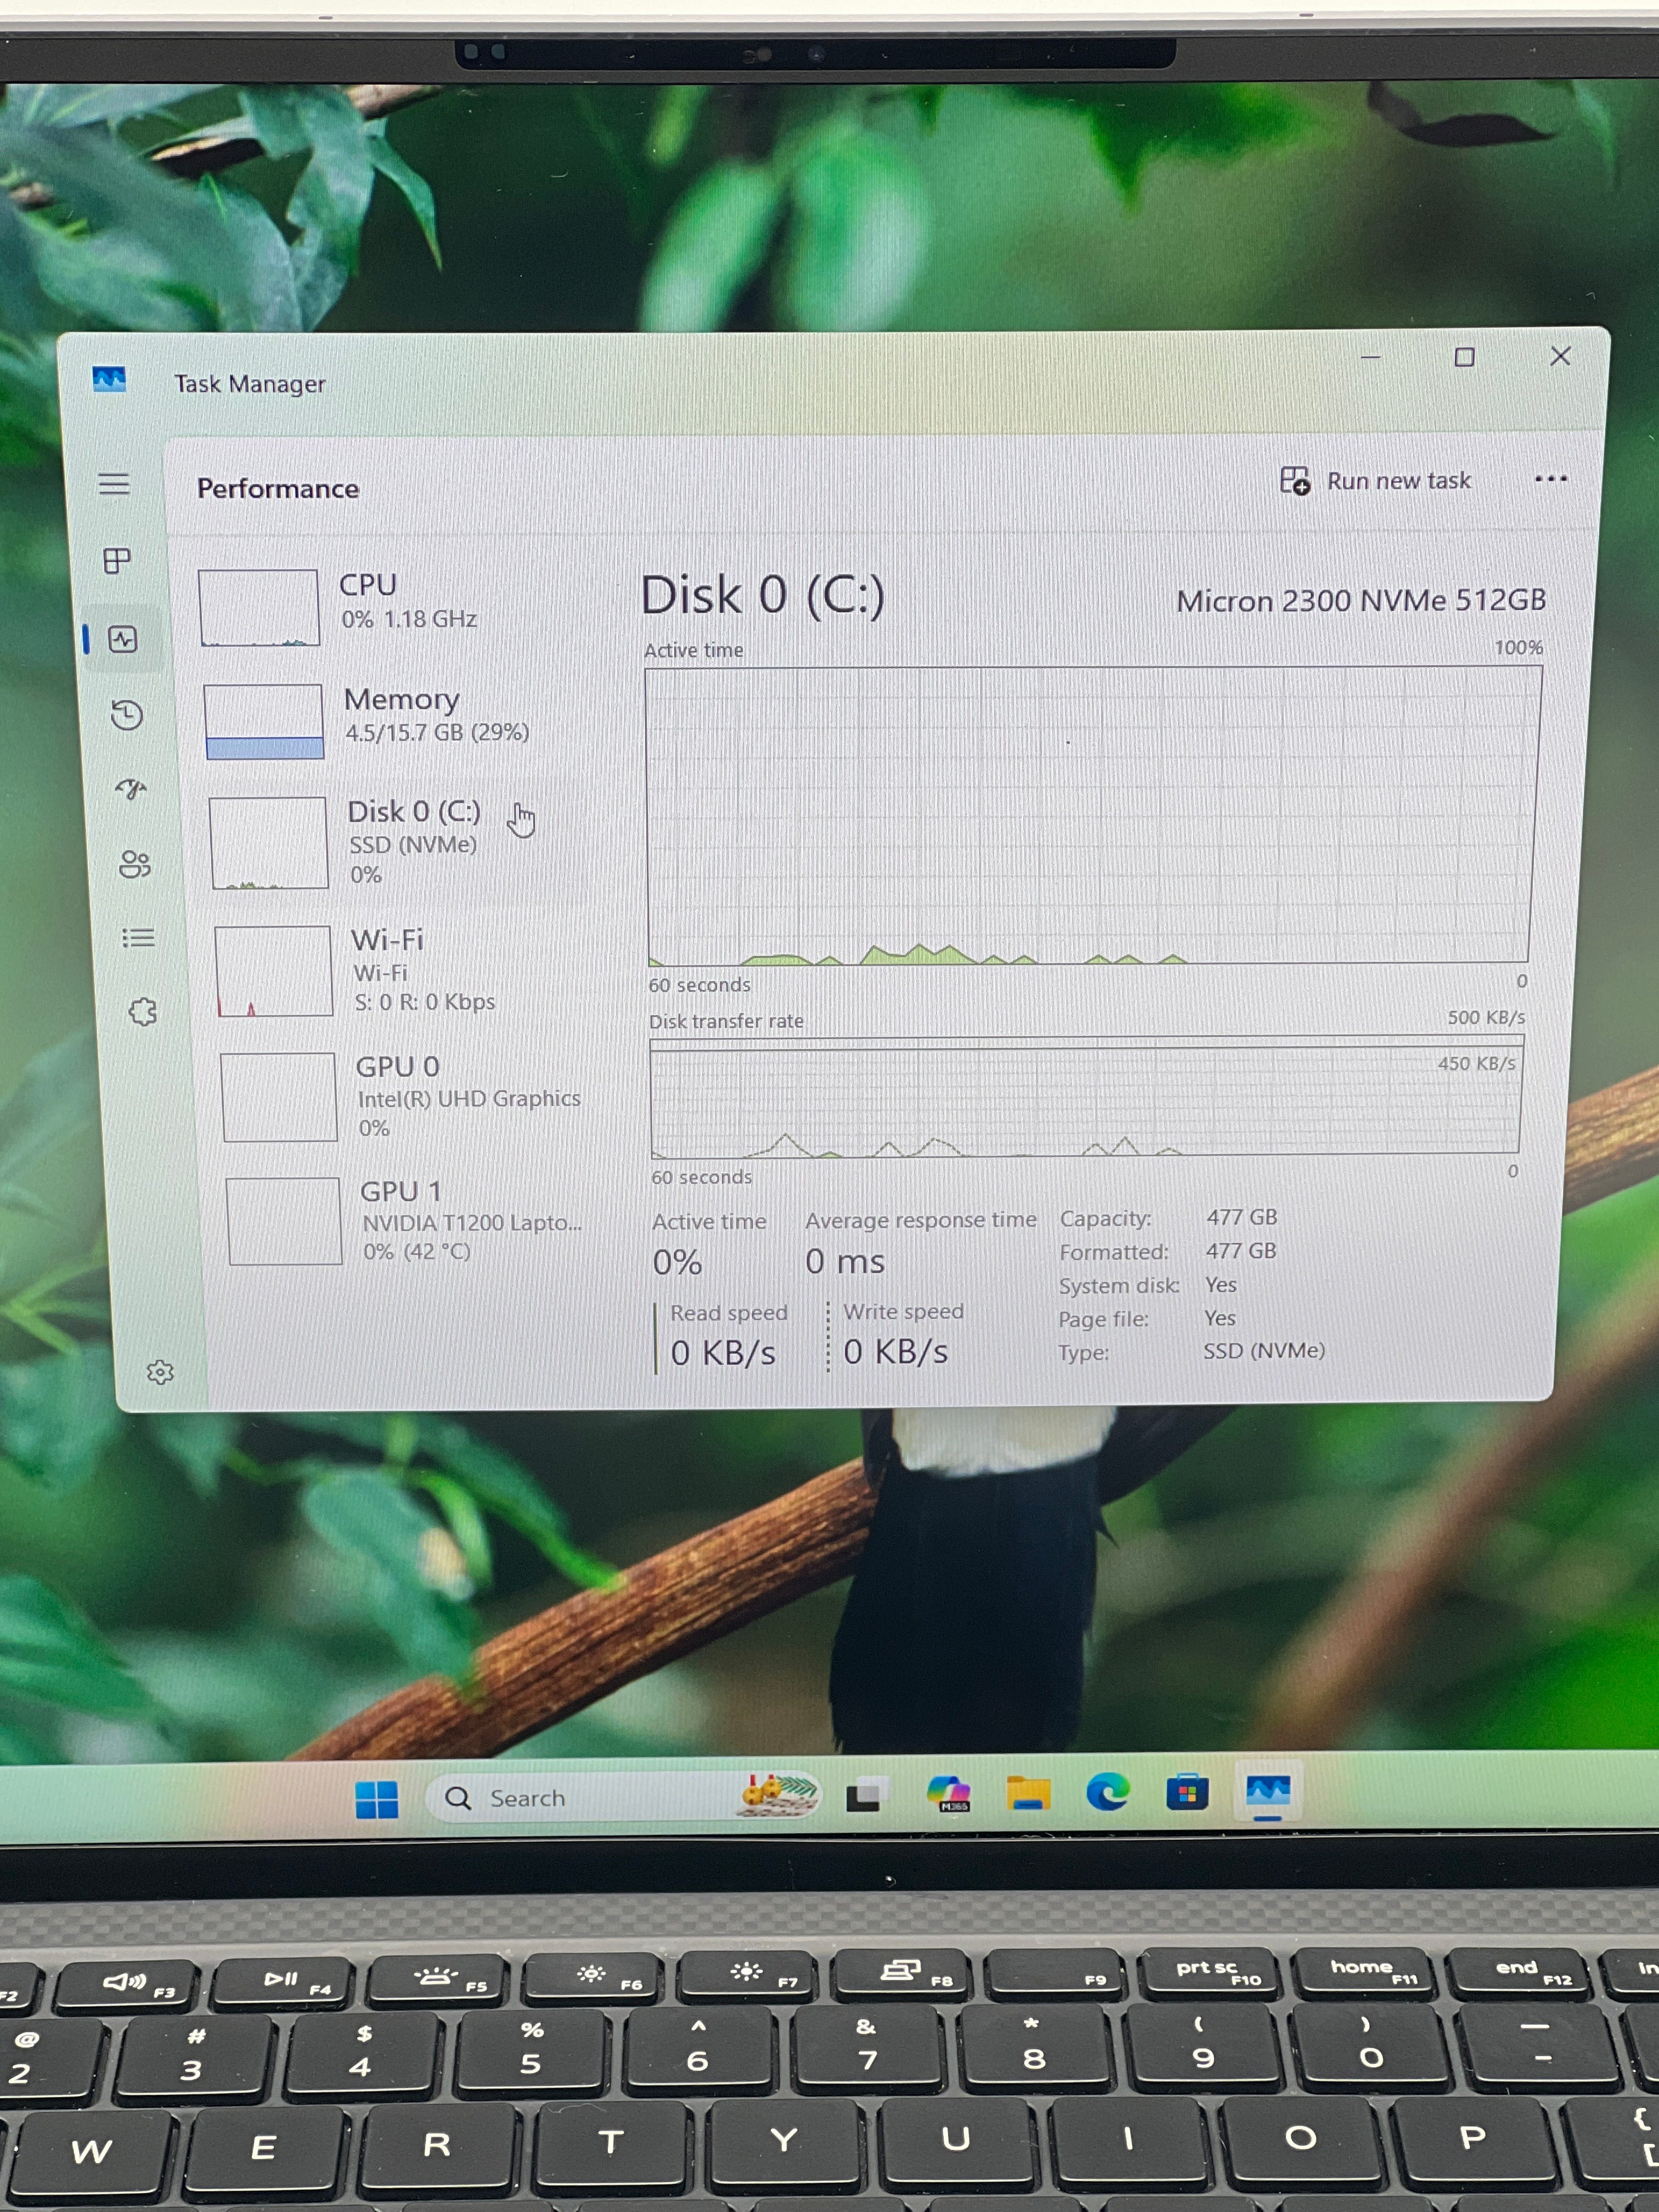Open the Windows Start menu
The image size is (1659, 2212).
point(377,1800)
